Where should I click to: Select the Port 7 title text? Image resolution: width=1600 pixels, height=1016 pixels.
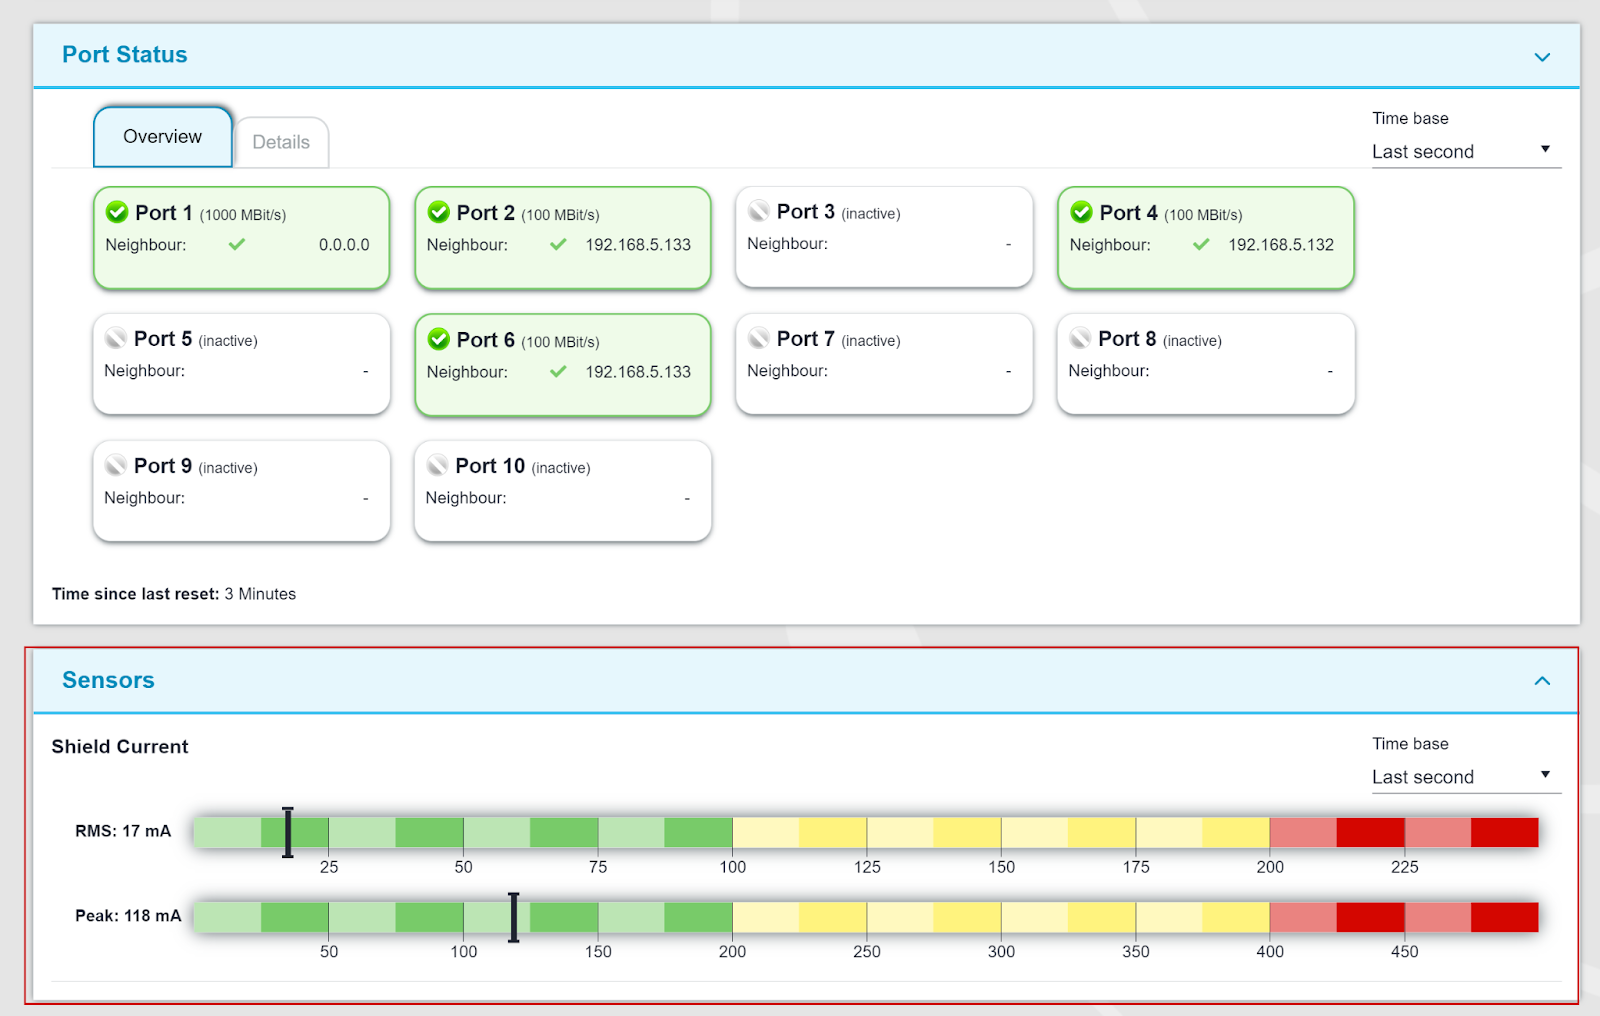806,339
